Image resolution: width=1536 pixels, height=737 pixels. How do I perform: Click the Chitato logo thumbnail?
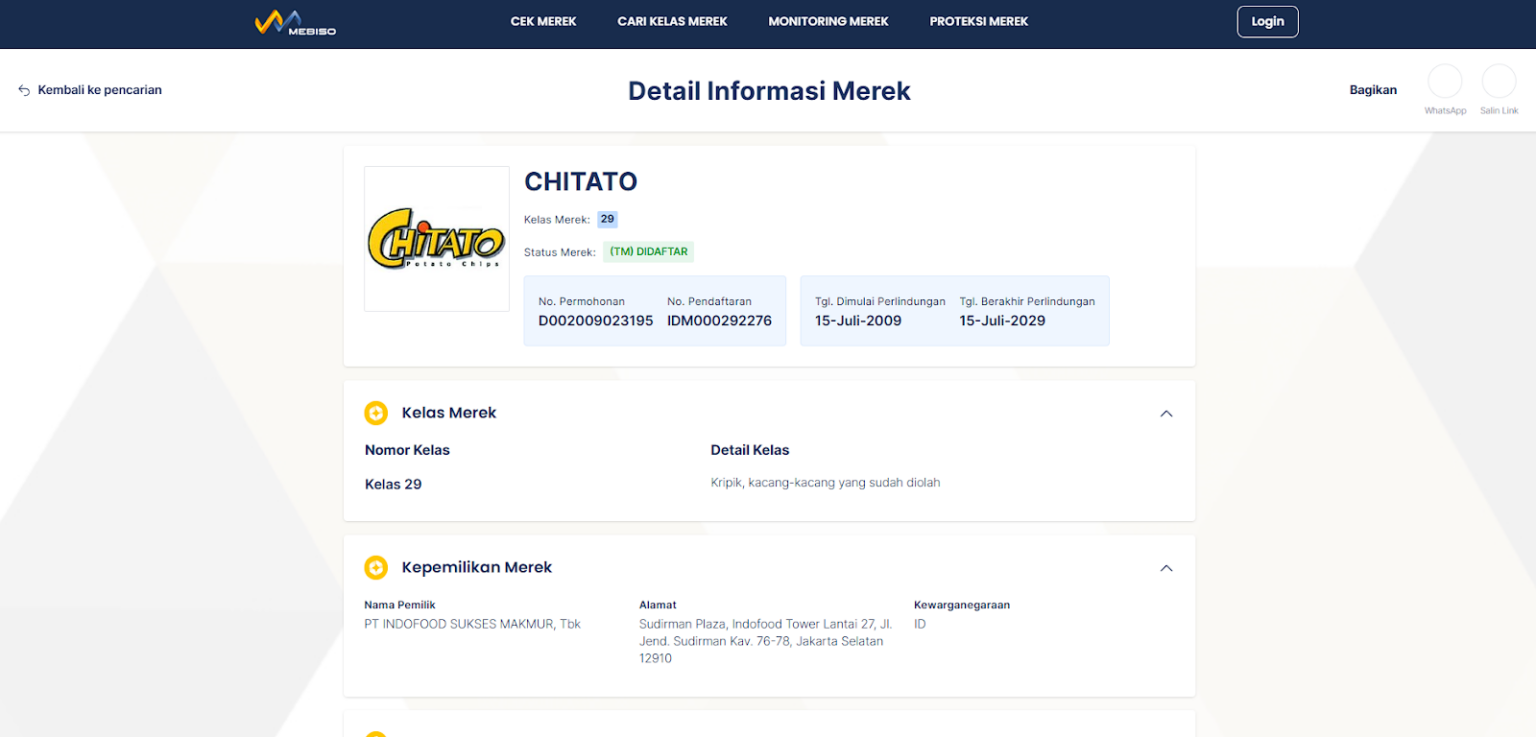point(437,239)
